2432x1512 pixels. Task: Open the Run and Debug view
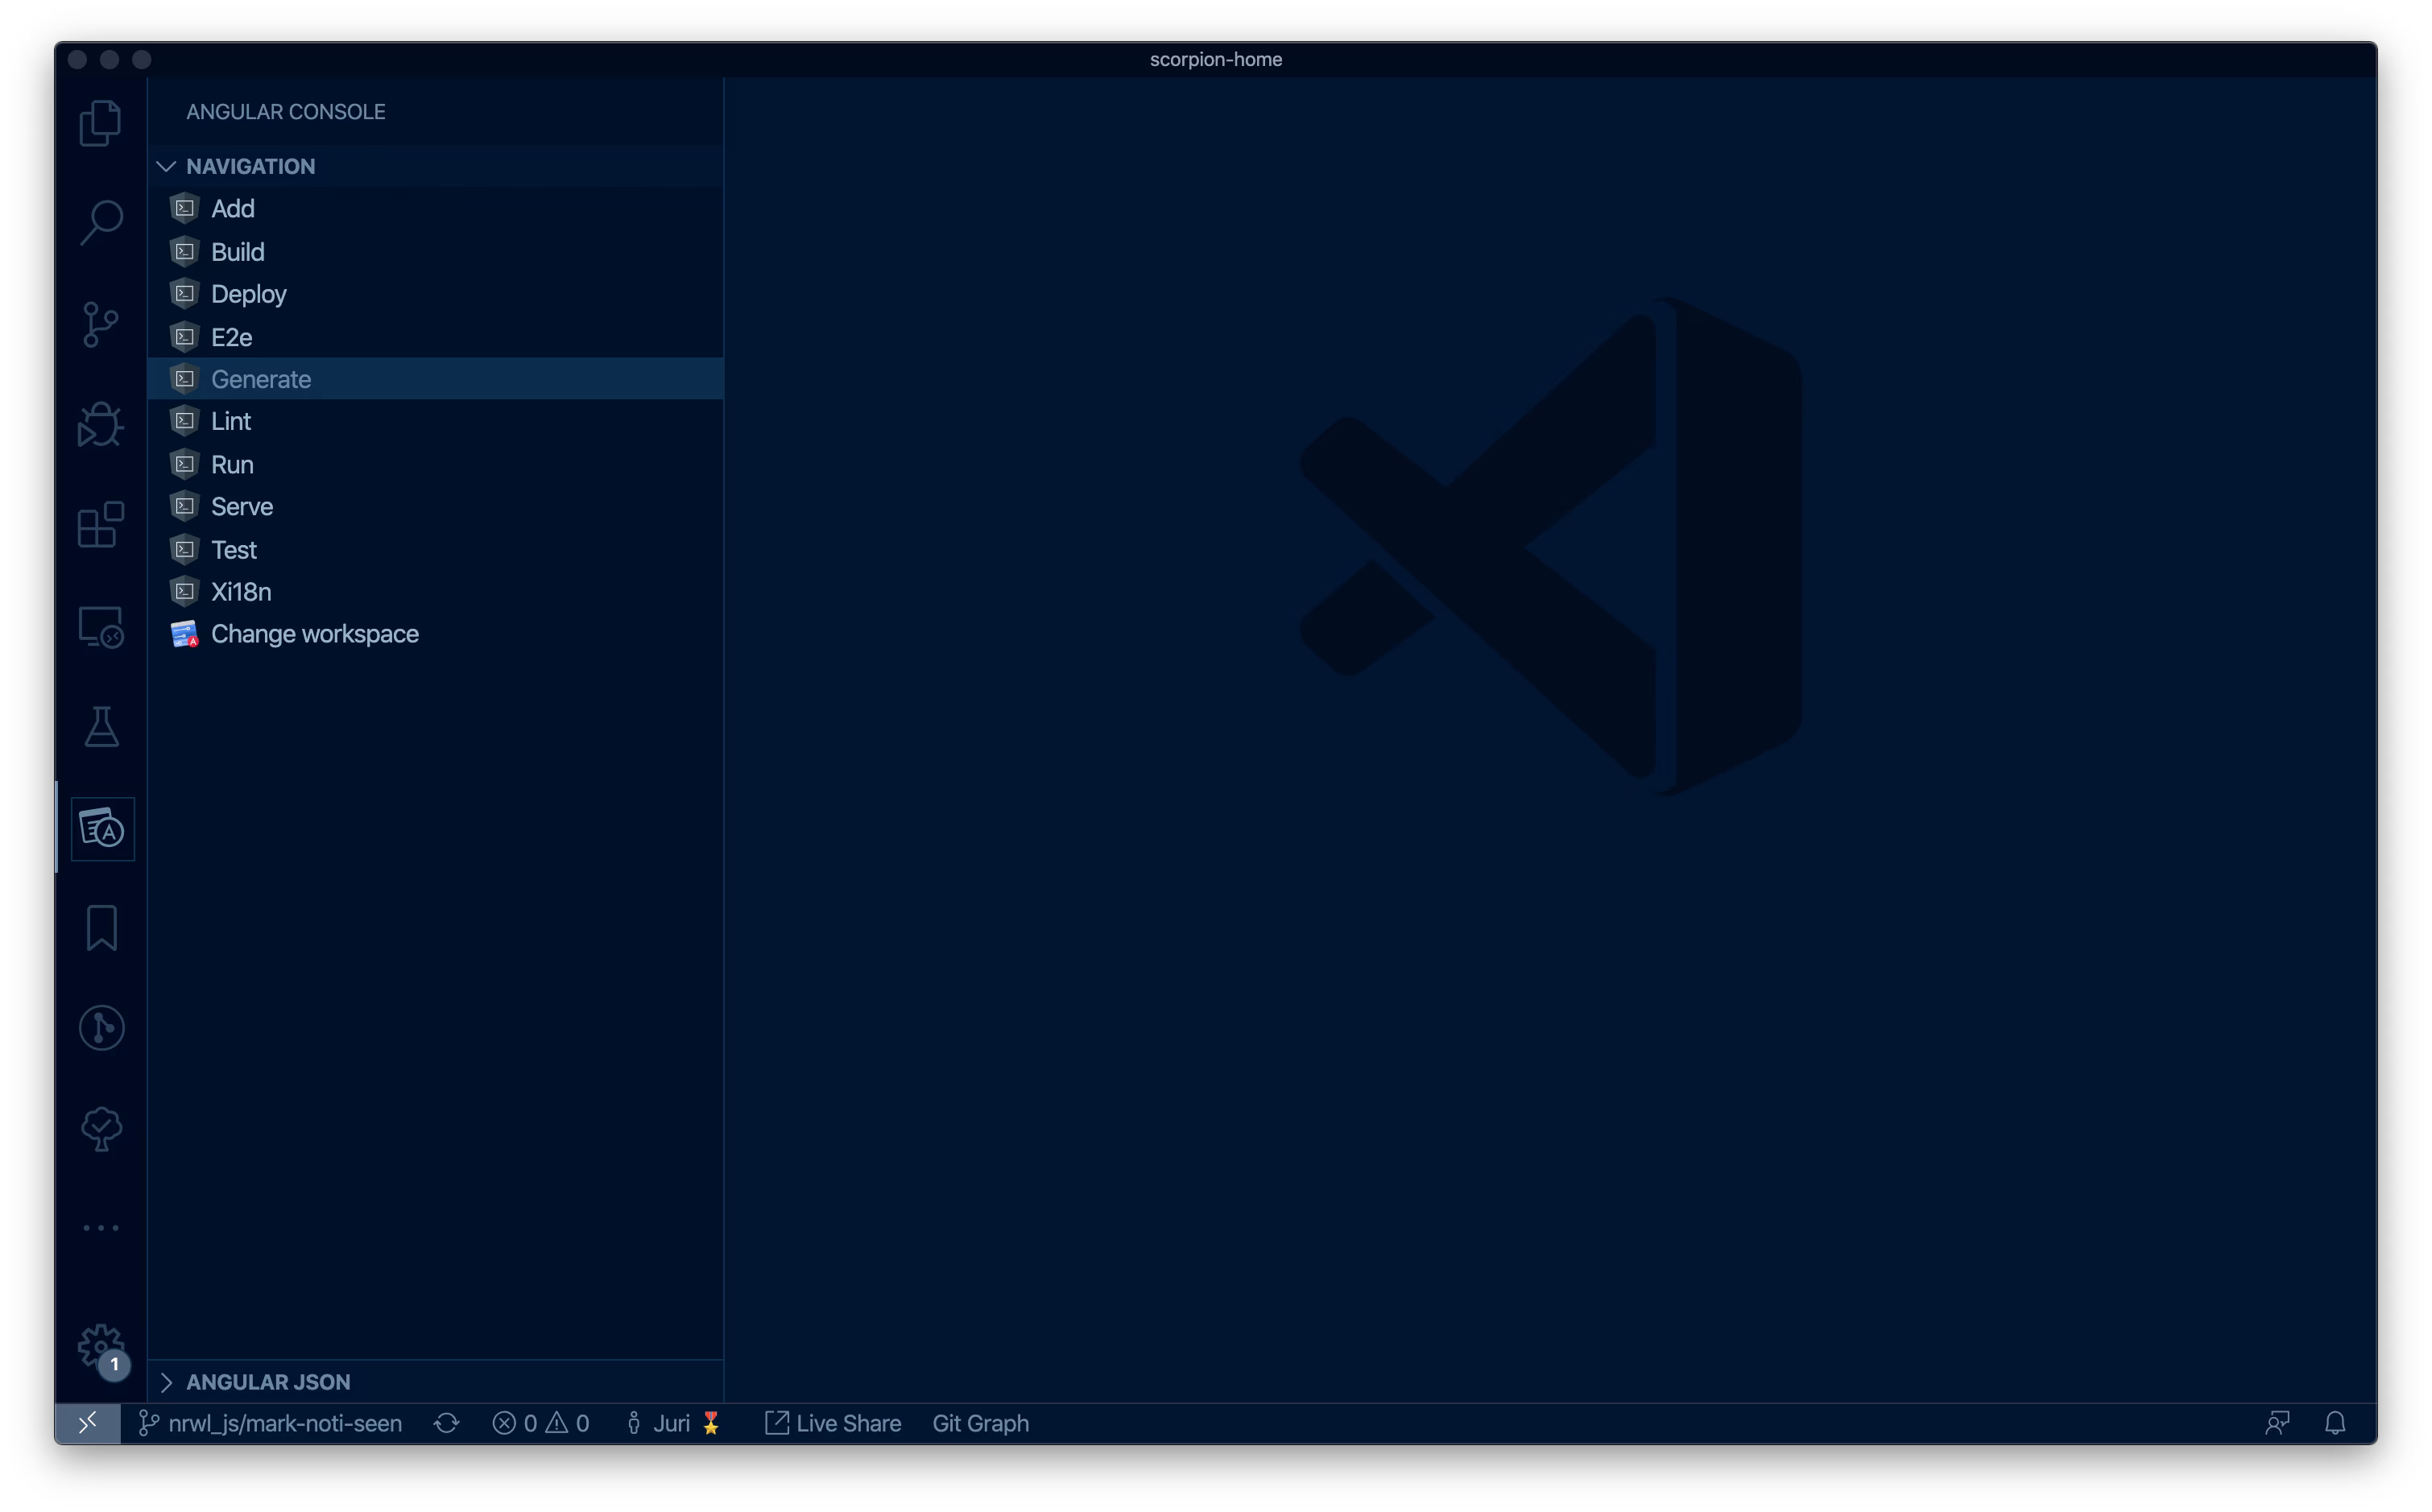[101, 424]
